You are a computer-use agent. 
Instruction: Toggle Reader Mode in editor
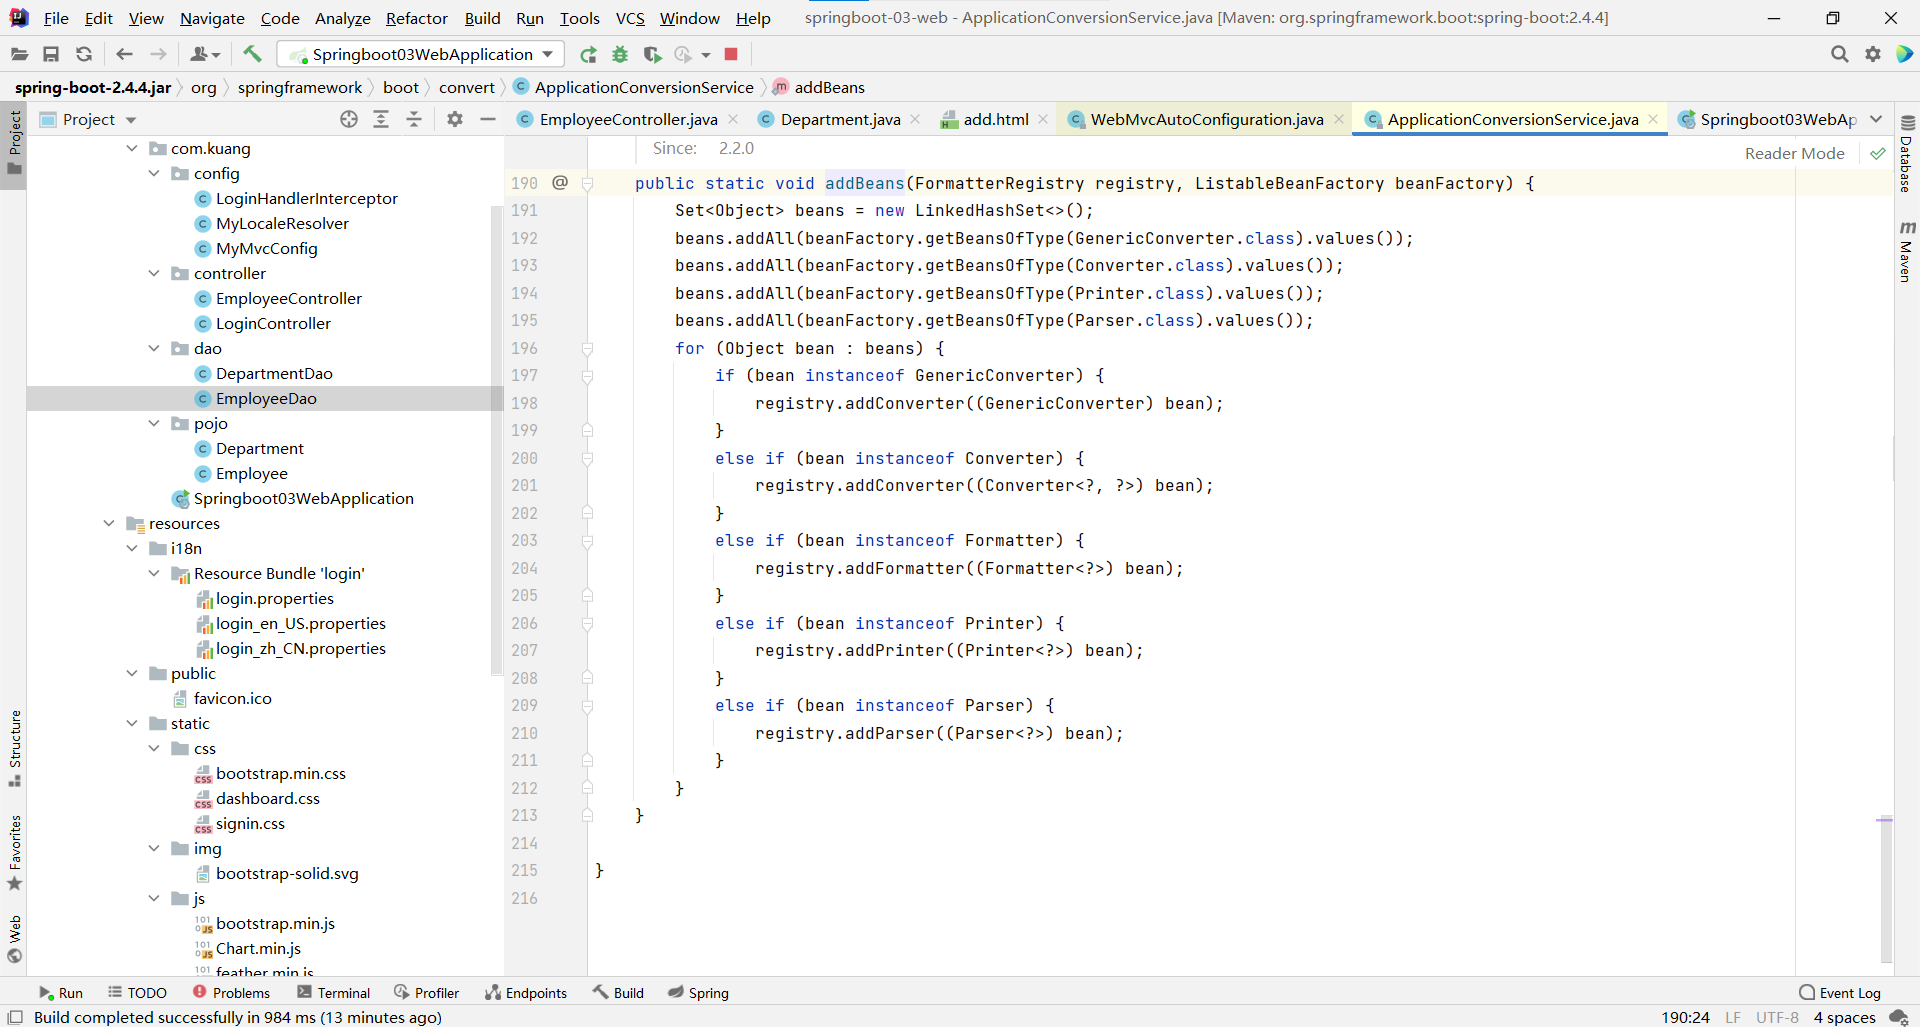coord(1794,153)
